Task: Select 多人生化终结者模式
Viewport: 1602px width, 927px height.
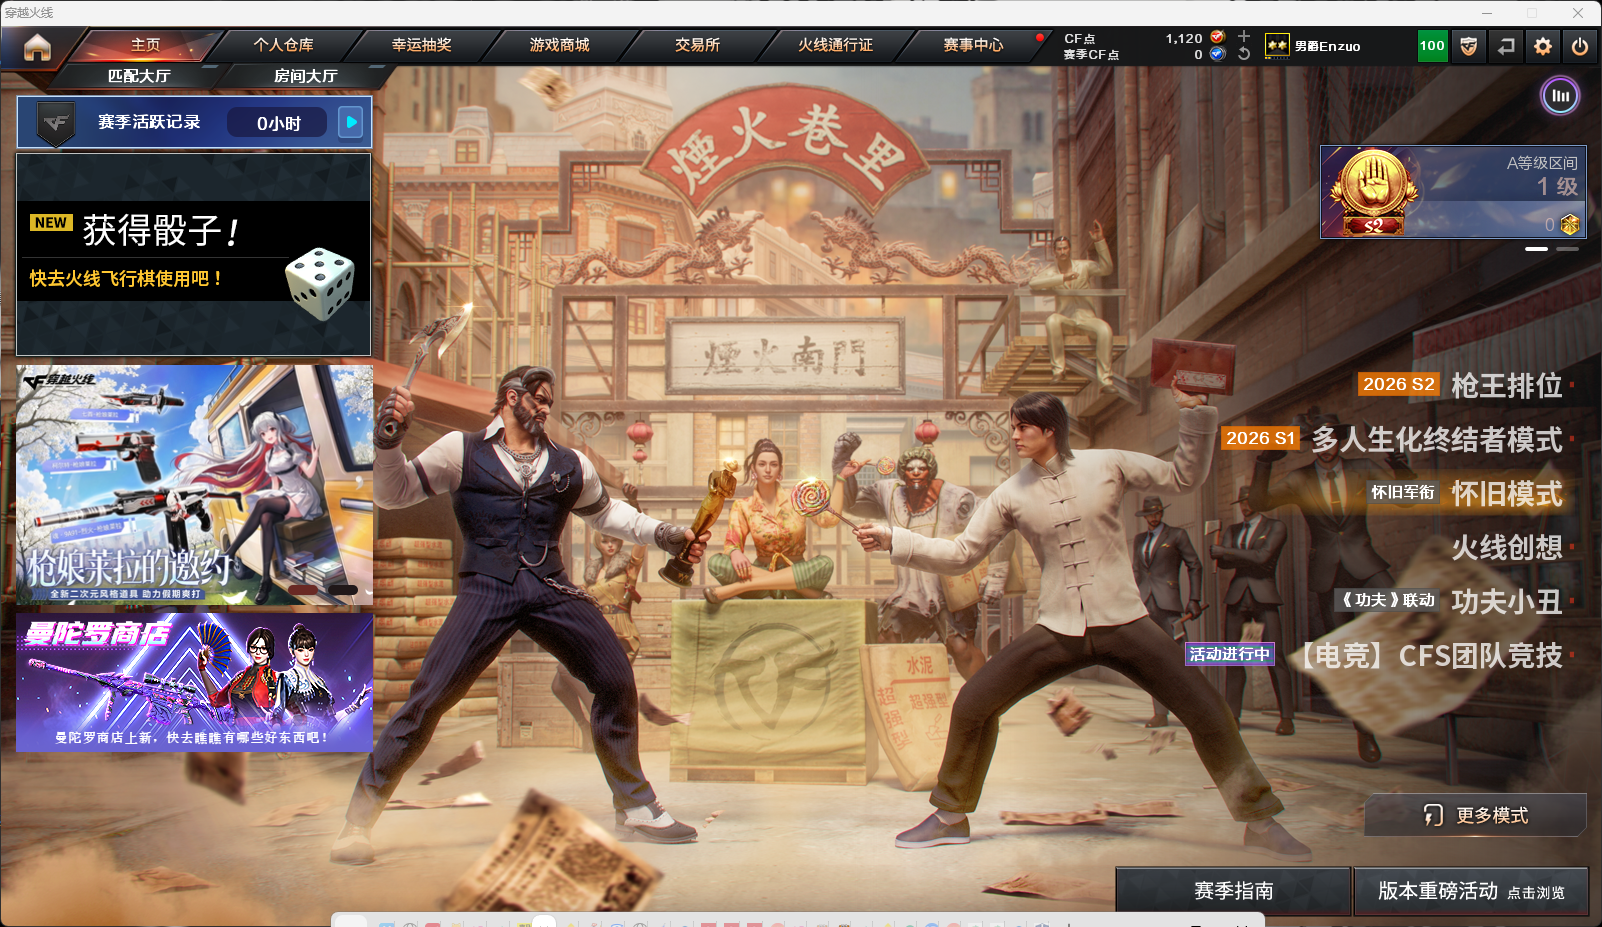Action: pyautogui.click(x=1437, y=440)
